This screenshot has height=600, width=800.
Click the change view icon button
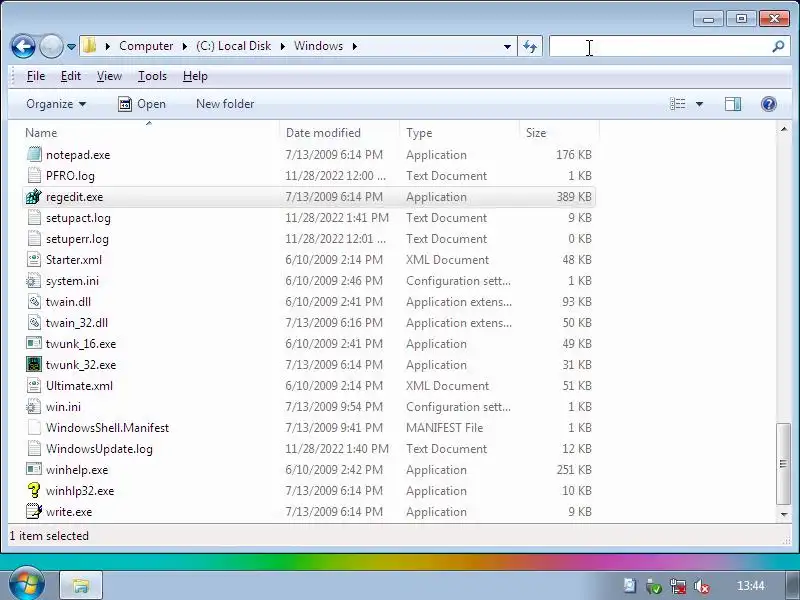point(678,104)
